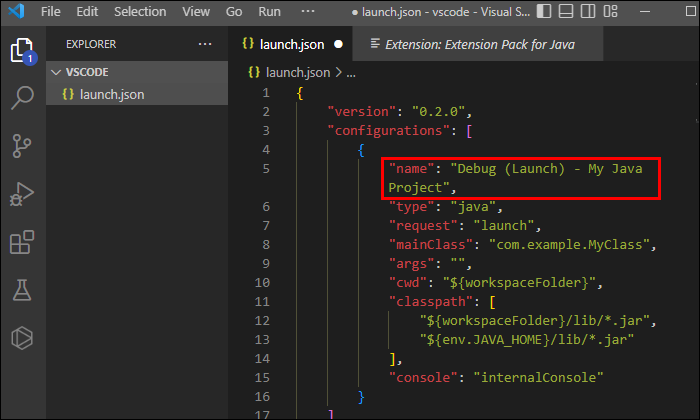
Task: Open the Run menu
Action: pos(269,12)
